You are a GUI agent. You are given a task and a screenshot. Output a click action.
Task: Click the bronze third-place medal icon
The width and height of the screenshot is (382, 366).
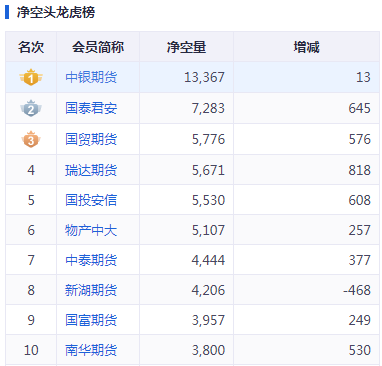(x=31, y=139)
